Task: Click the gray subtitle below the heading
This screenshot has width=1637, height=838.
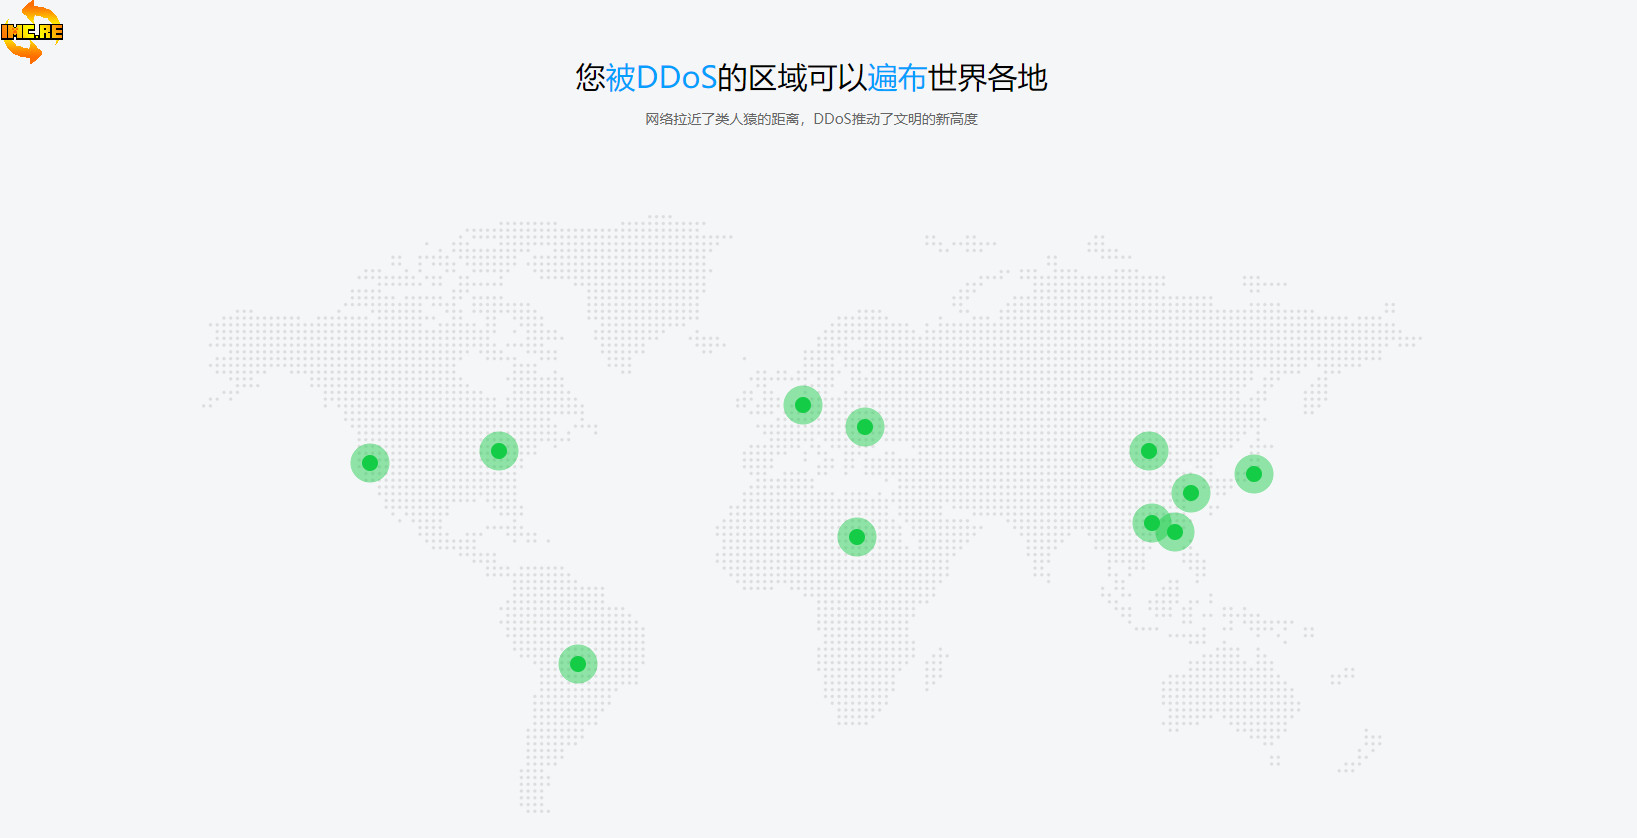Action: pyautogui.click(x=811, y=119)
